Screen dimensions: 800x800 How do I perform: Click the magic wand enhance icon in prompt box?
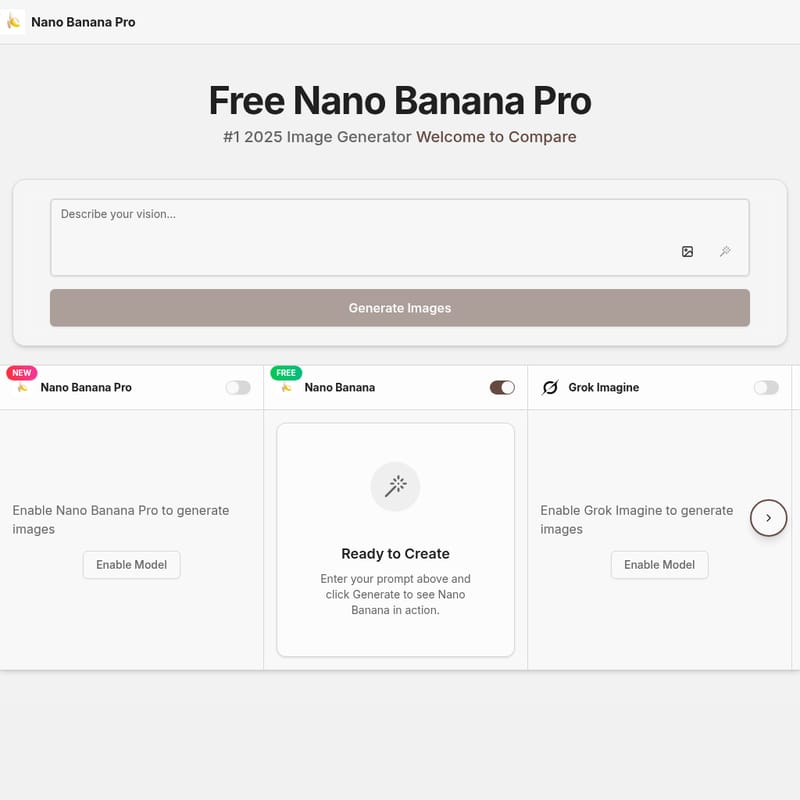(726, 251)
